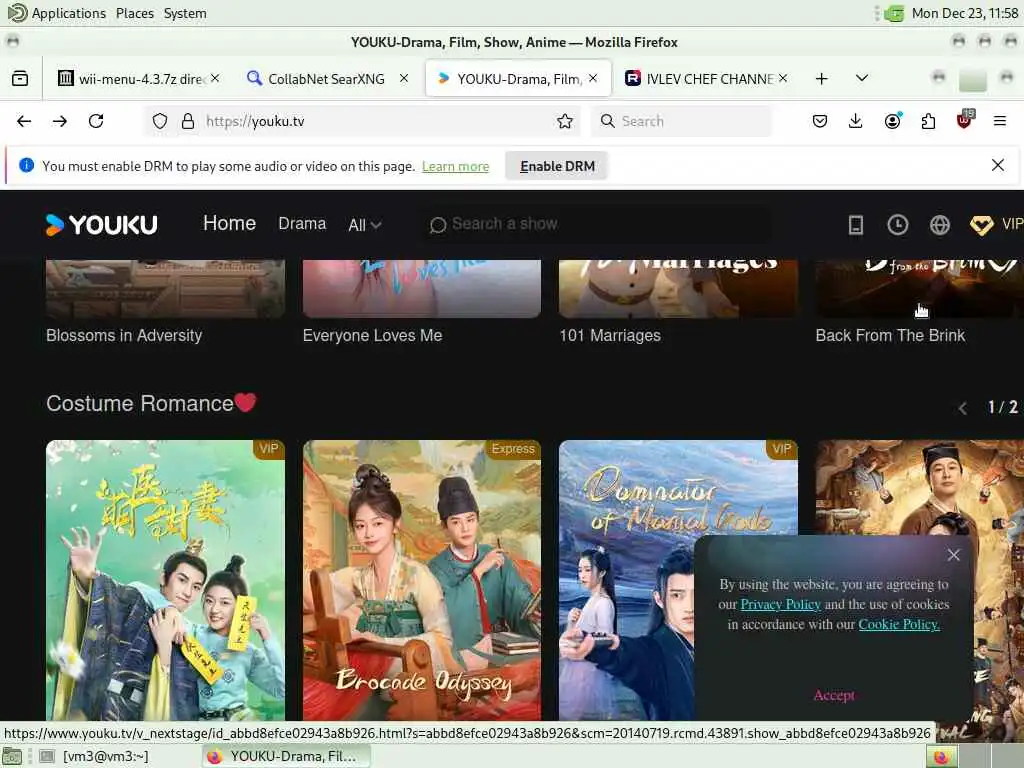Open Firefox View from the tab bar
This screenshot has width=1024, height=768.
(20, 78)
